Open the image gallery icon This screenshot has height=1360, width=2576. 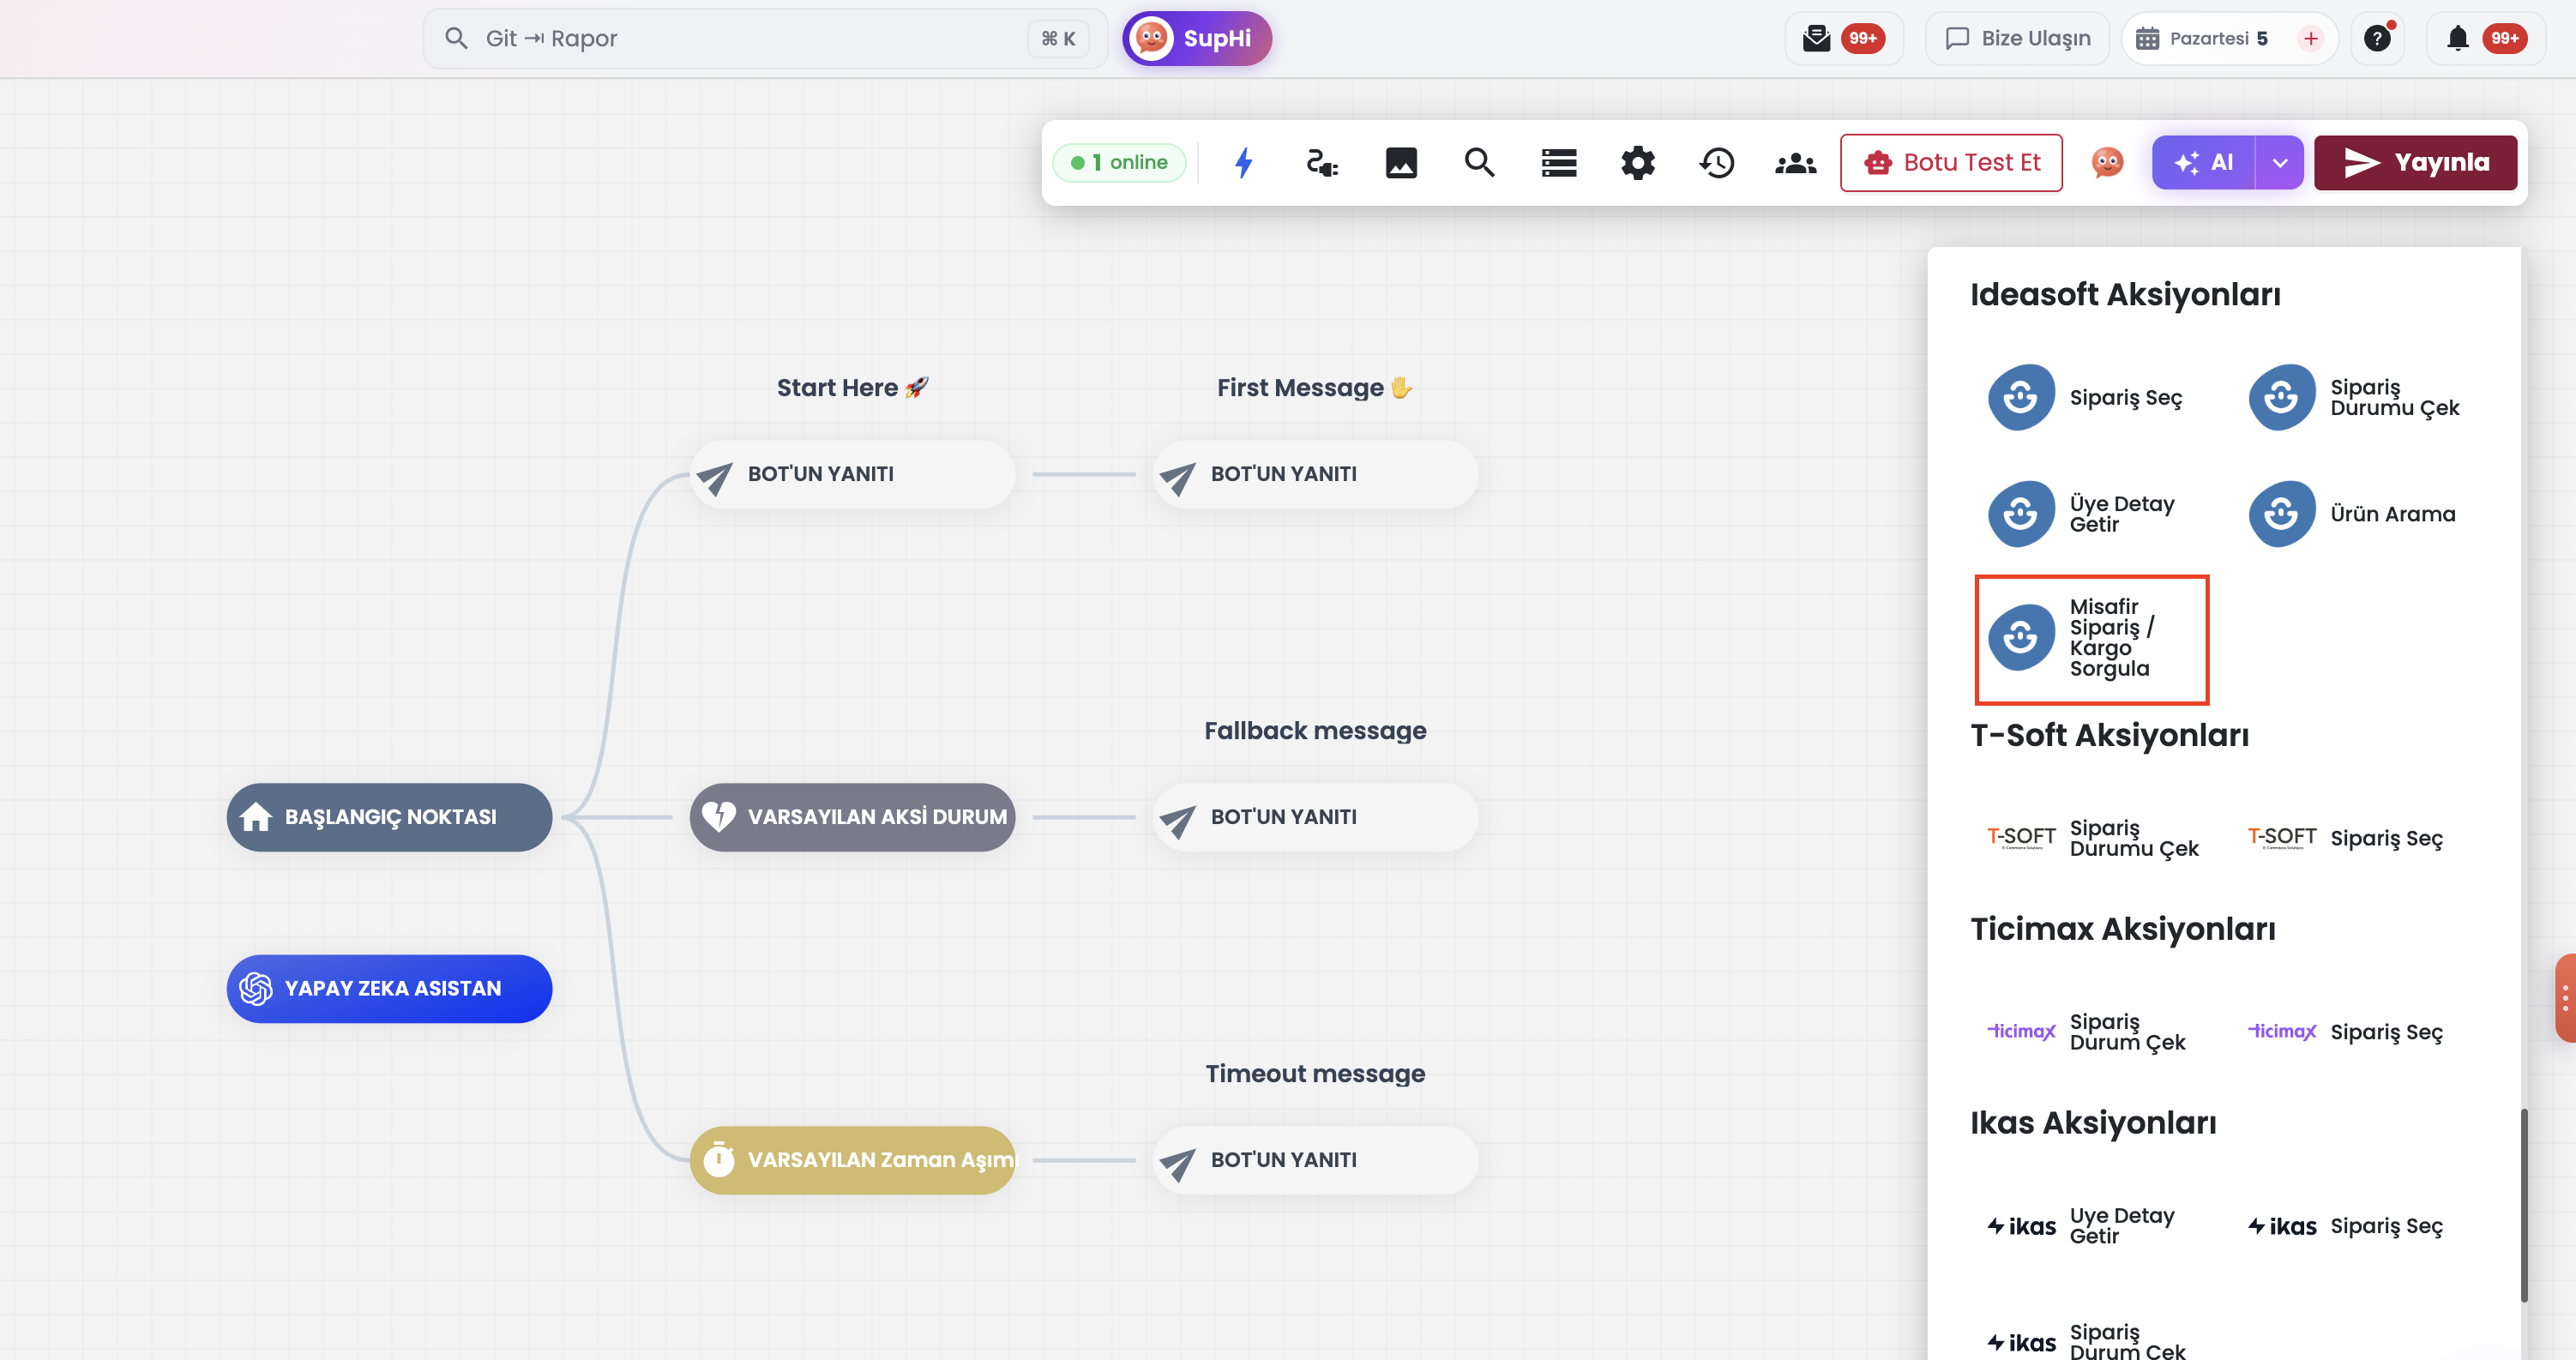[1401, 163]
